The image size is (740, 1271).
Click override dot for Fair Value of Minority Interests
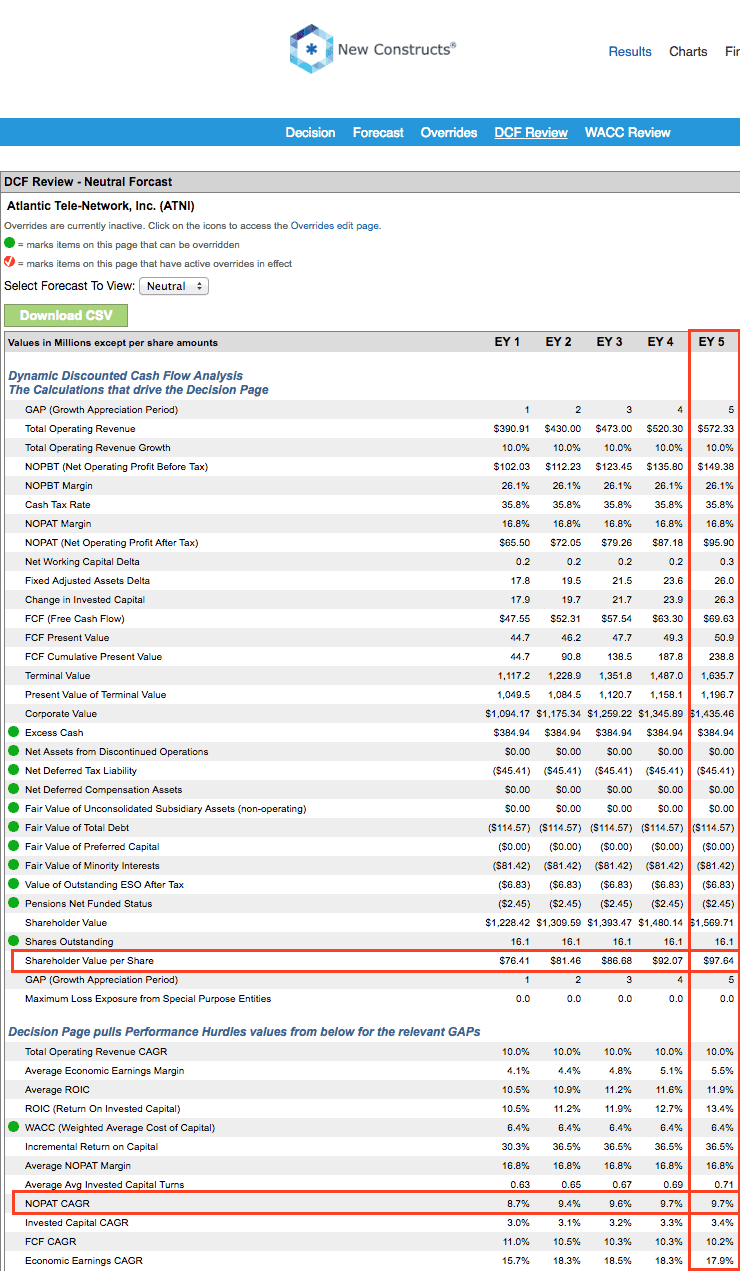[x=13, y=865]
